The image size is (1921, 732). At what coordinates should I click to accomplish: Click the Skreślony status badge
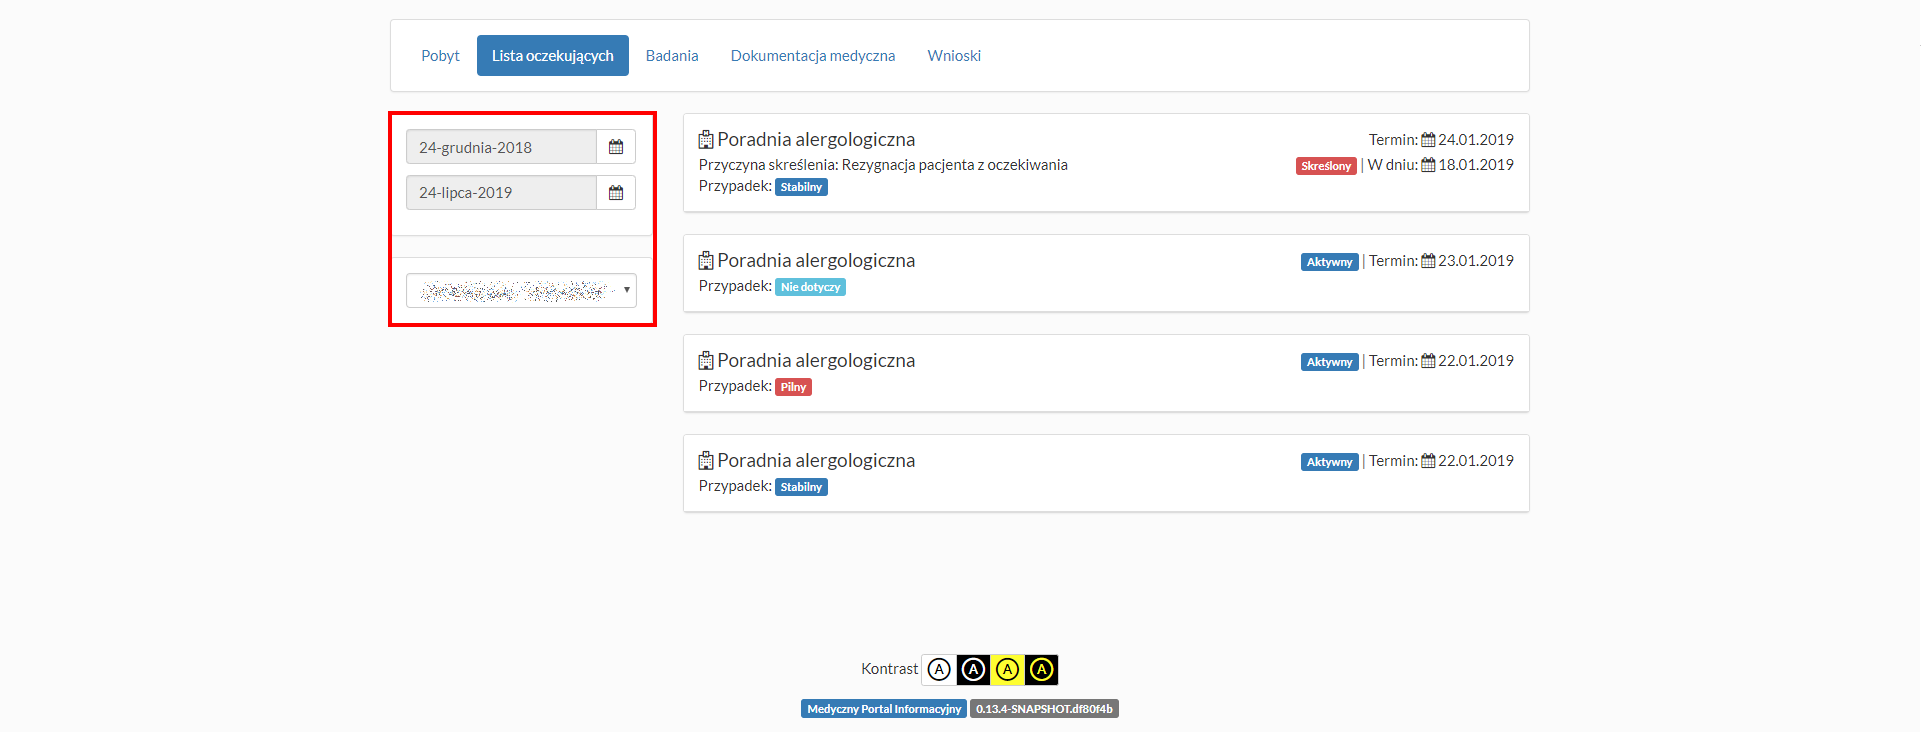click(1326, 166)
